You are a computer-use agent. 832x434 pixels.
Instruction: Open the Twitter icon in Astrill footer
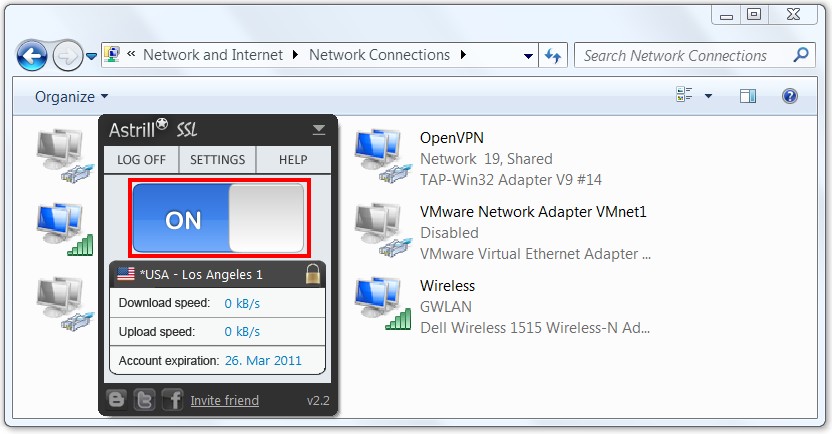(x=144, y=400)
